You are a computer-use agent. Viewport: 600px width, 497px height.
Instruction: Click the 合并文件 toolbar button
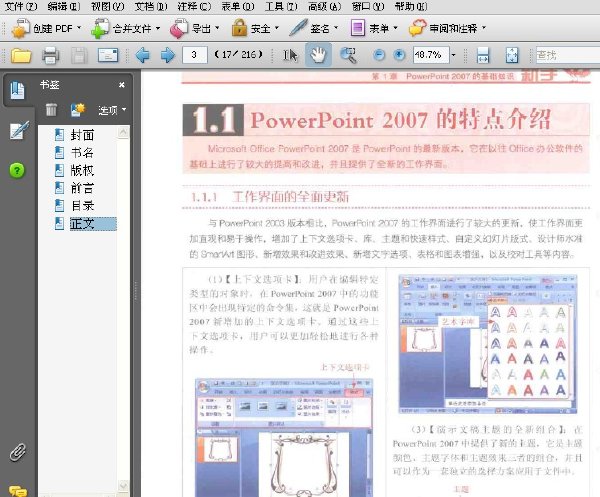126,28
